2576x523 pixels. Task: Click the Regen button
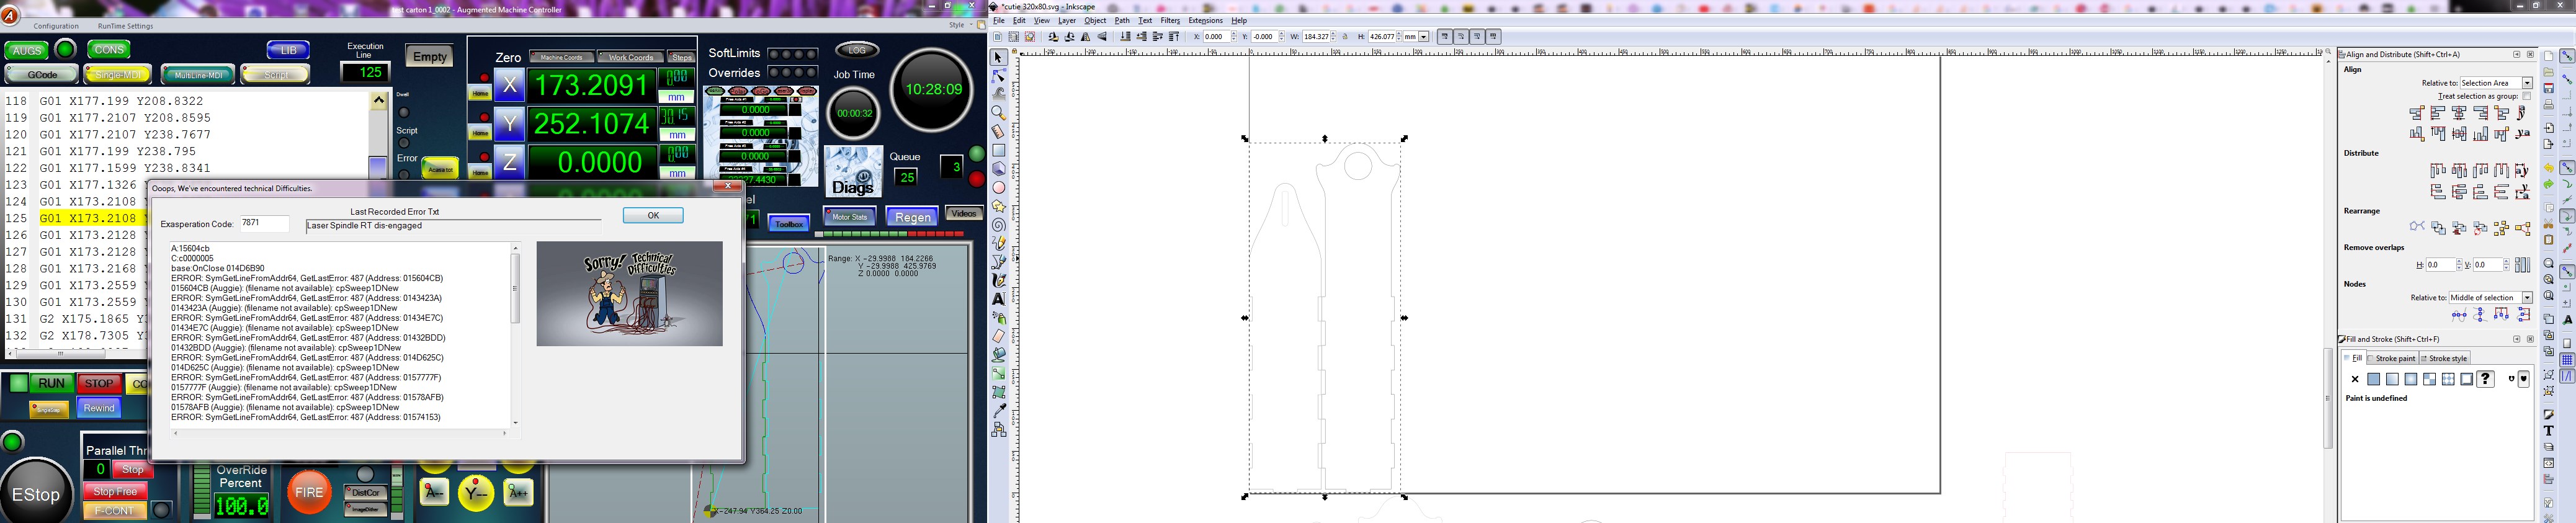(912, 217)
